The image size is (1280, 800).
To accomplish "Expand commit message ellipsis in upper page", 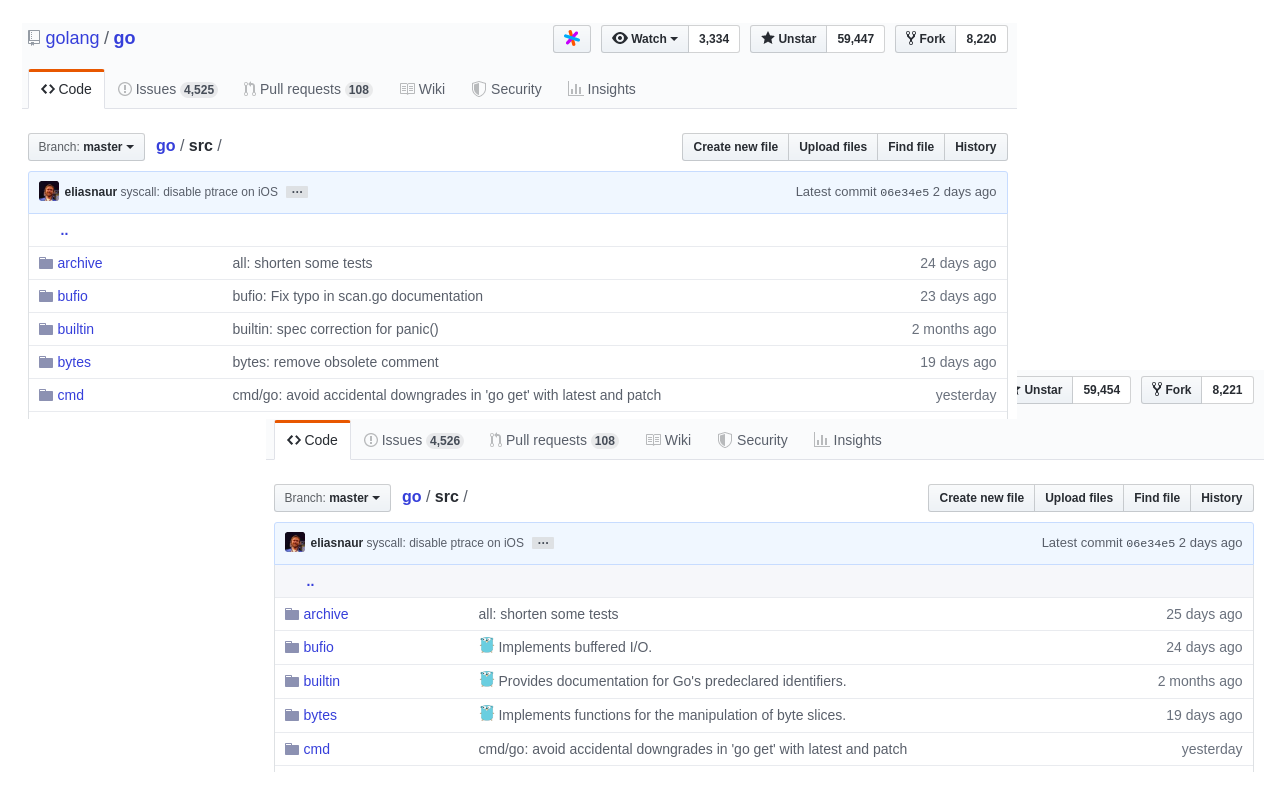I will tap(297, 192).
